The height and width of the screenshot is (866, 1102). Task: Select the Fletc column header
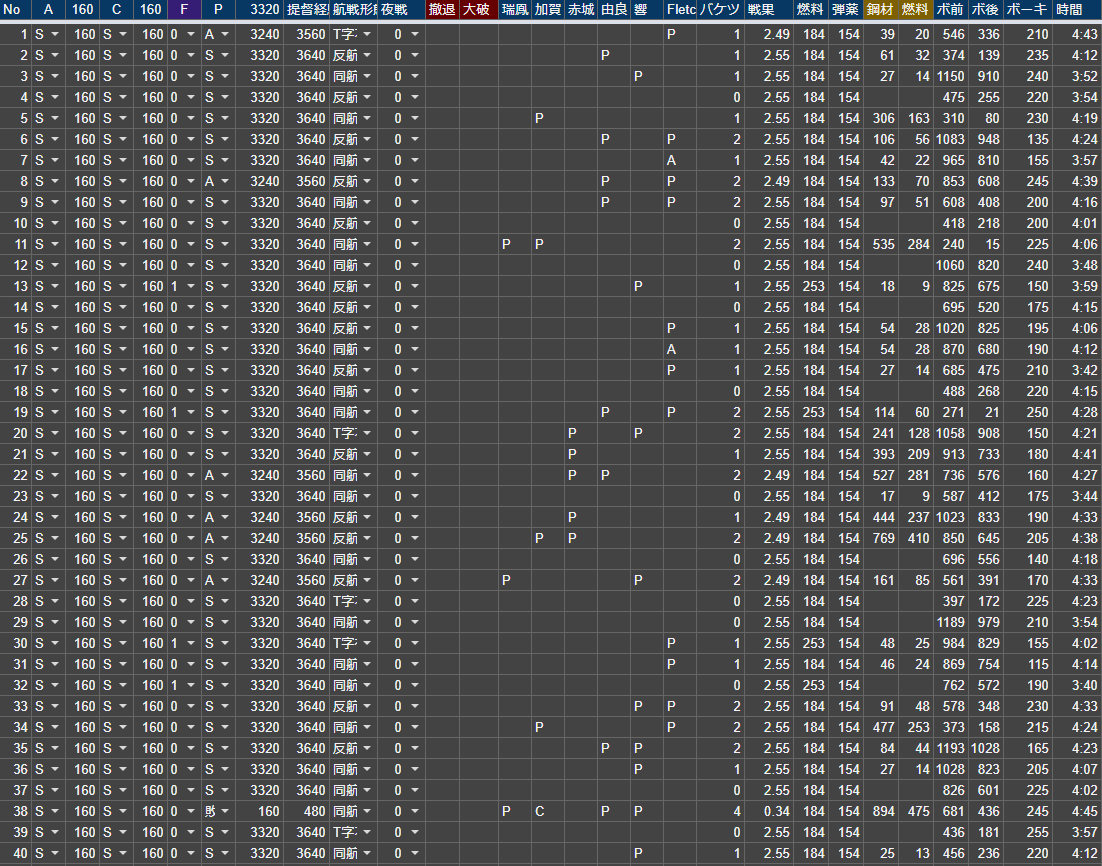point(680,10)
